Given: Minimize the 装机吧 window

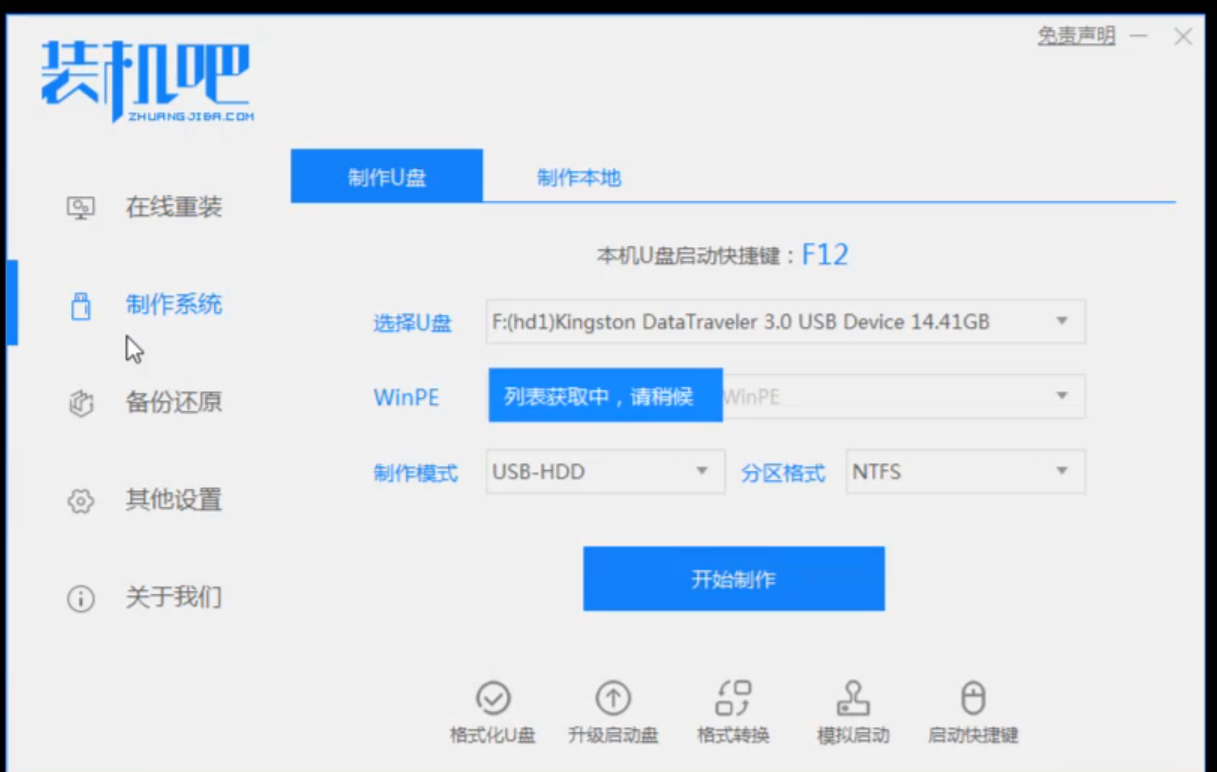Looking at the screenshot, I should click(x=1138, y=37).
